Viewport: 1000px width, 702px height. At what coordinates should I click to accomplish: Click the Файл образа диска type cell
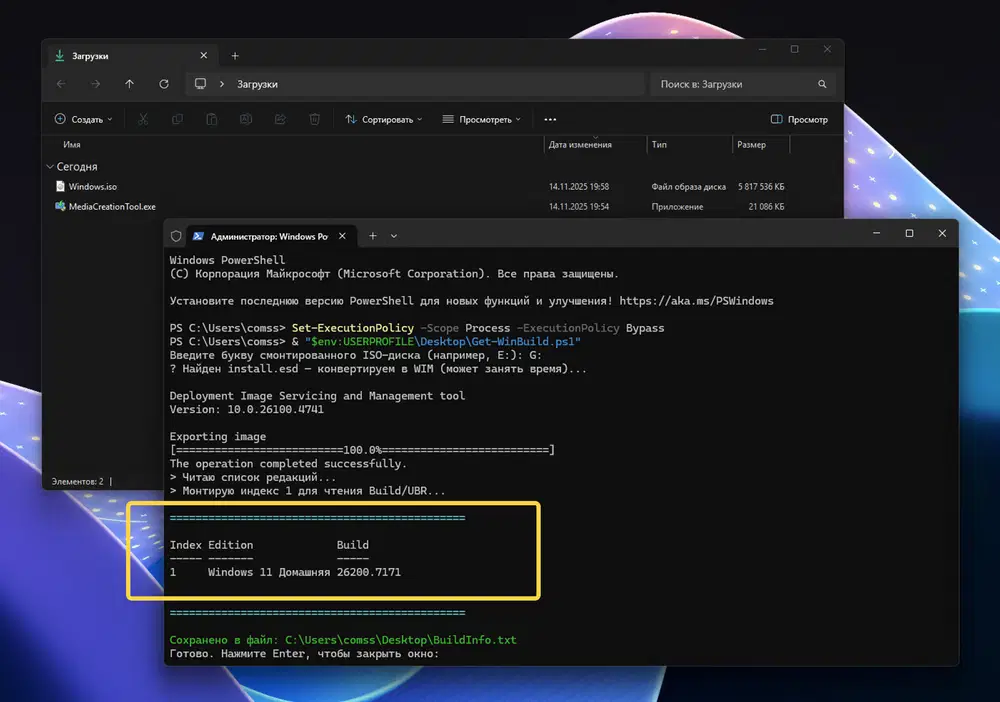click(x=688, y=187)
